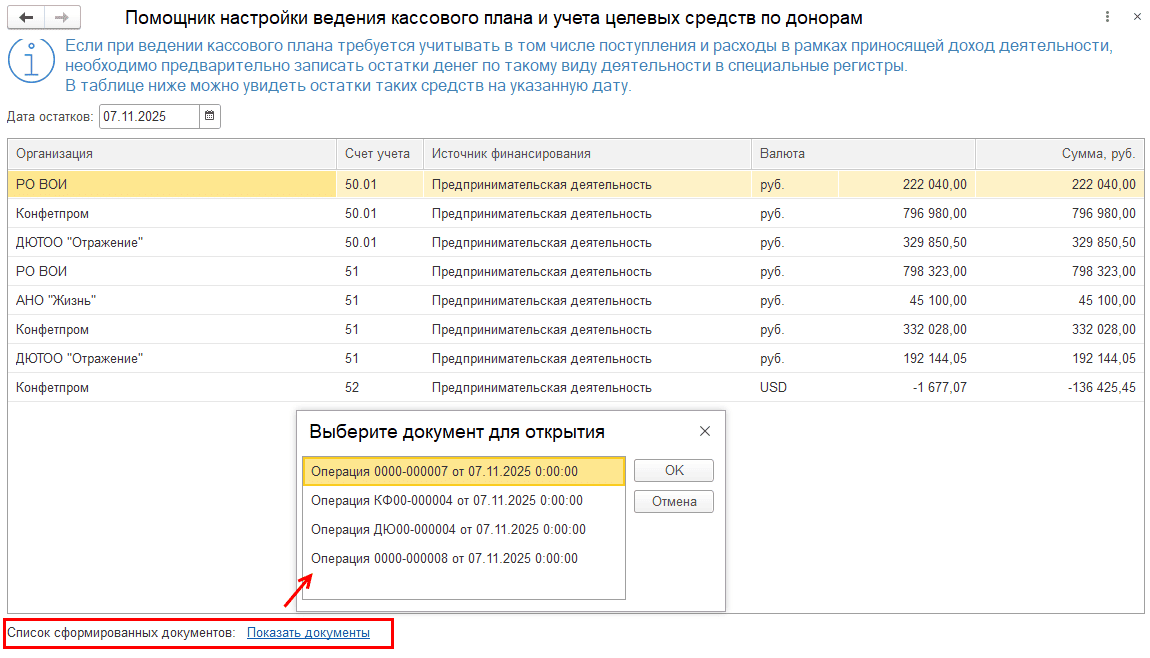Sort by the Организация column header
The image size is (1150, 658).
pyautogui.click(x=170, y=154)
